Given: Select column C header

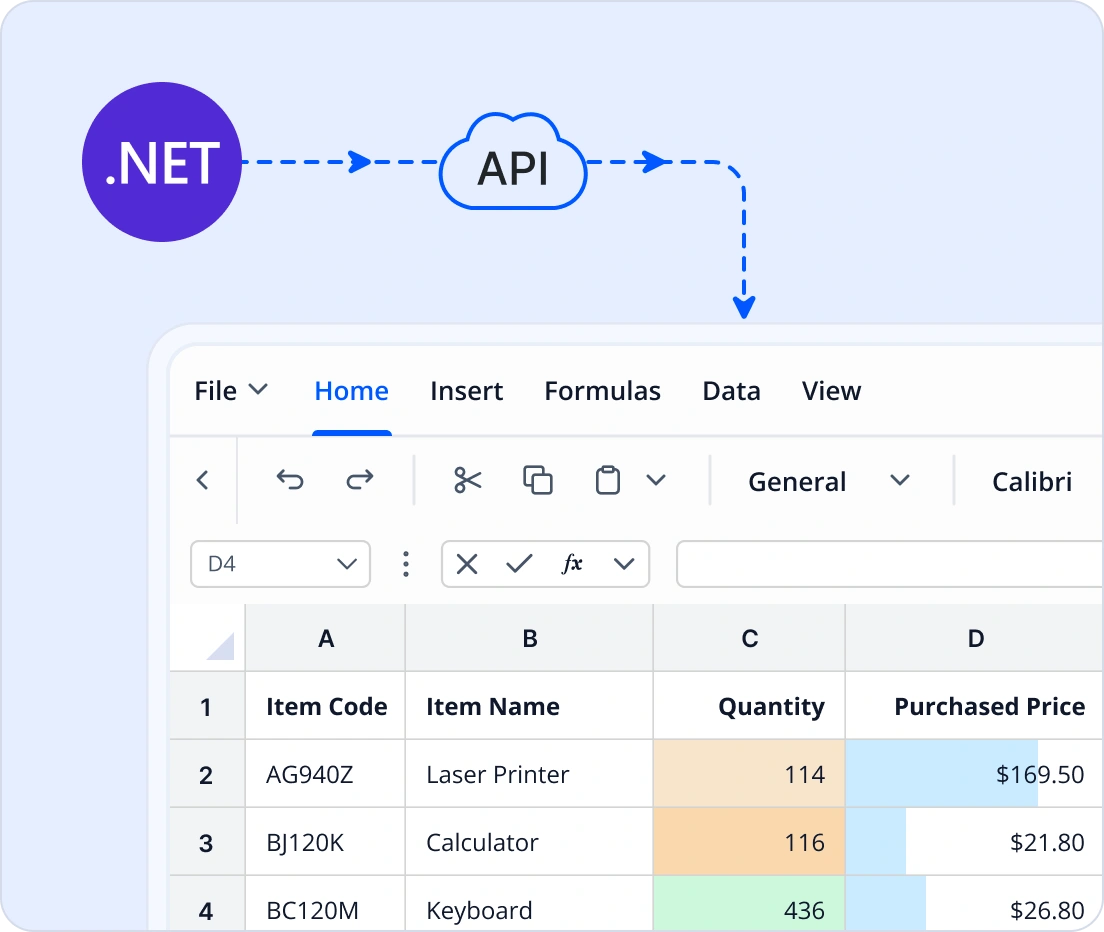Looking at the screenshot, I should click(x=749, y=637).
